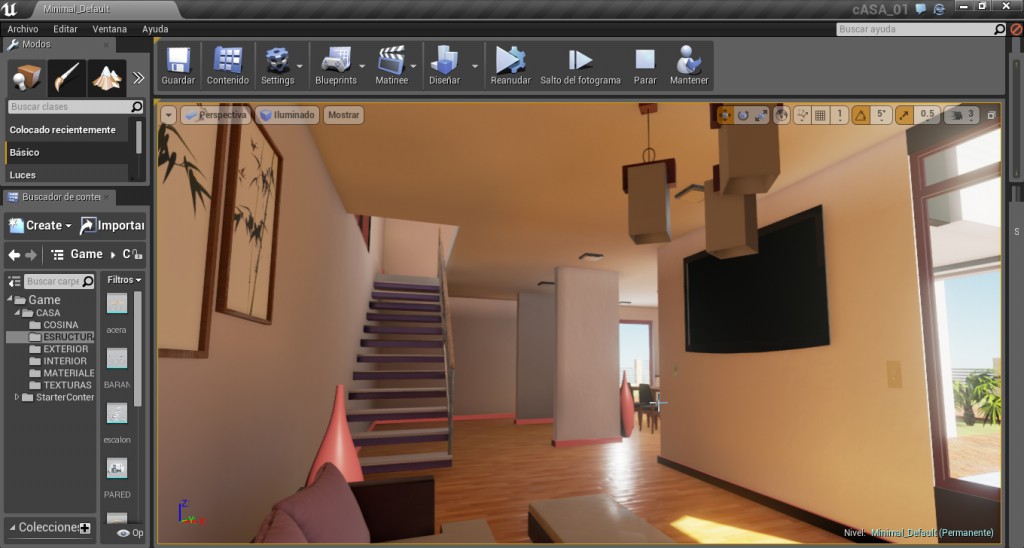Click the Game path breadcrumb
The height and width of the screenshot is (548, 1024).
point(86,255)
